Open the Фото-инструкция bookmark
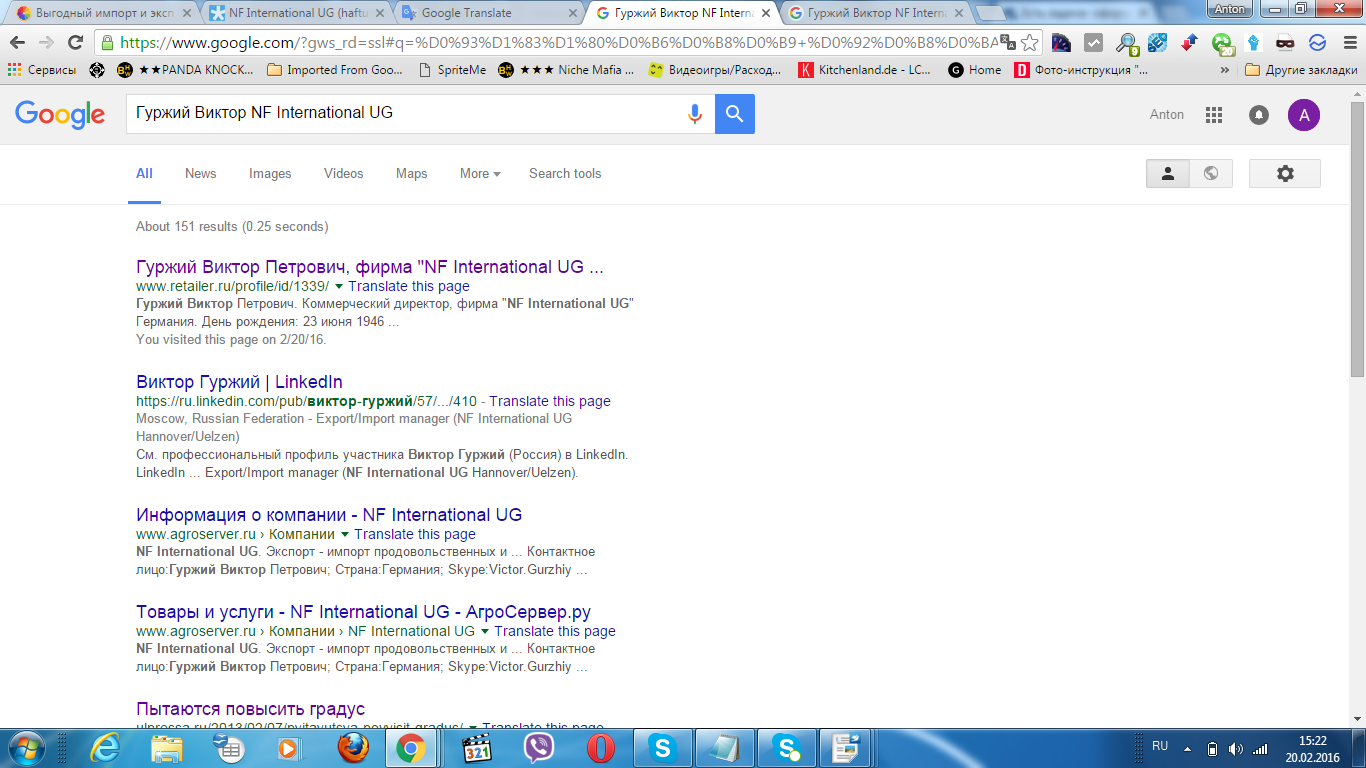 (x=1082, y=70)
